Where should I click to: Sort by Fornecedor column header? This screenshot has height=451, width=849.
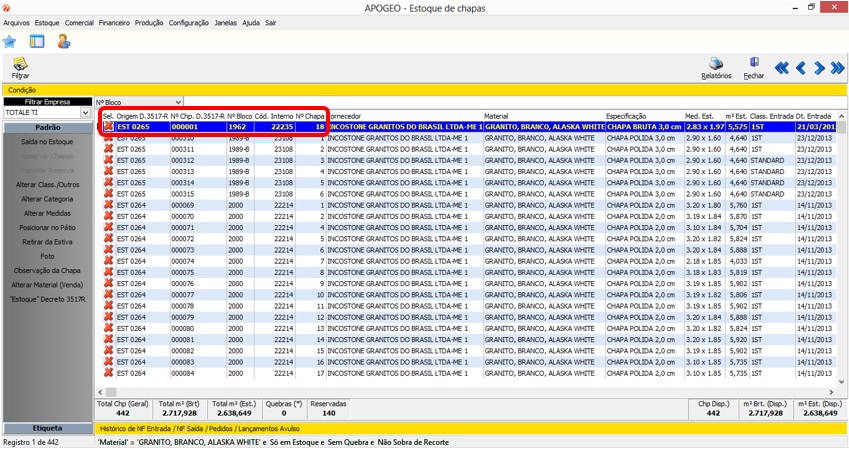point(404,116)
